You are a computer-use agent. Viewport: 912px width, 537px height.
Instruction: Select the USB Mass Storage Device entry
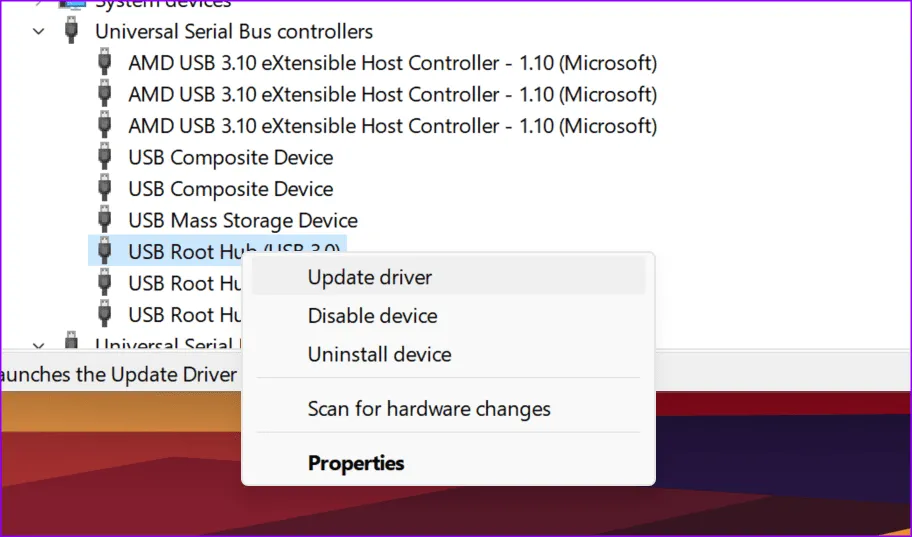[x=243, y=221]
